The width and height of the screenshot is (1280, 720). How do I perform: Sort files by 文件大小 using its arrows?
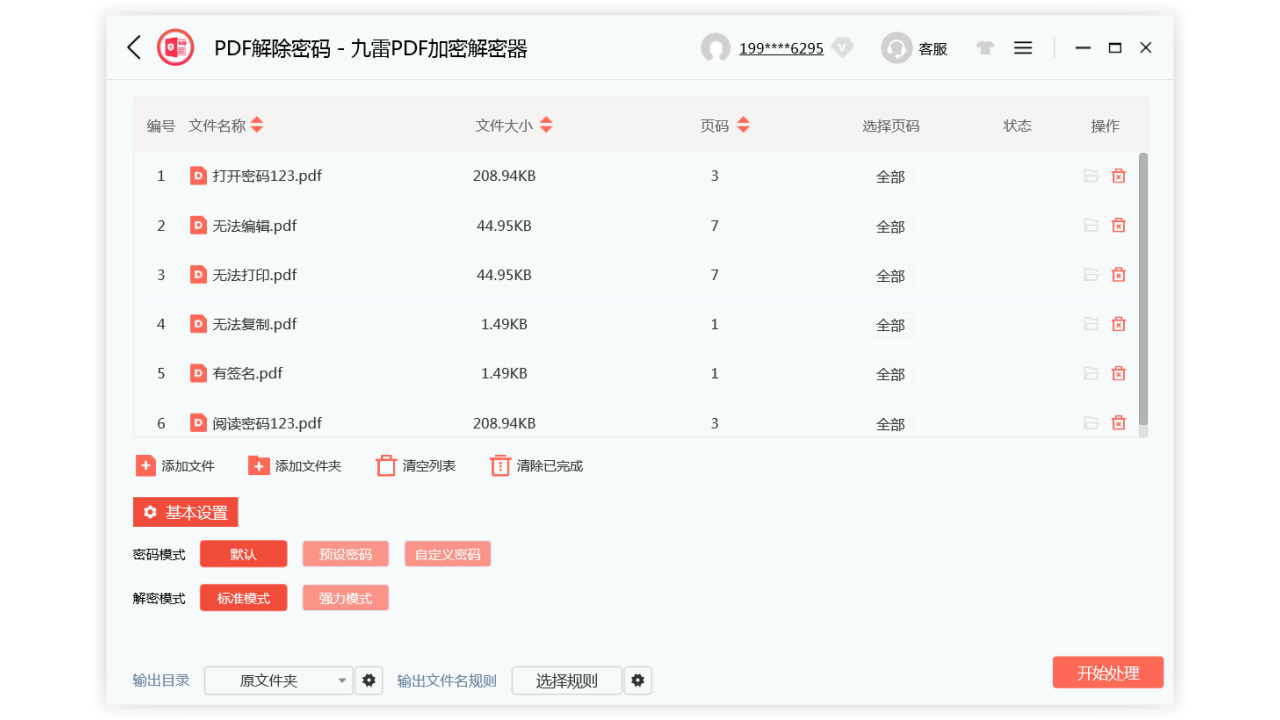[x=546, y=125]
